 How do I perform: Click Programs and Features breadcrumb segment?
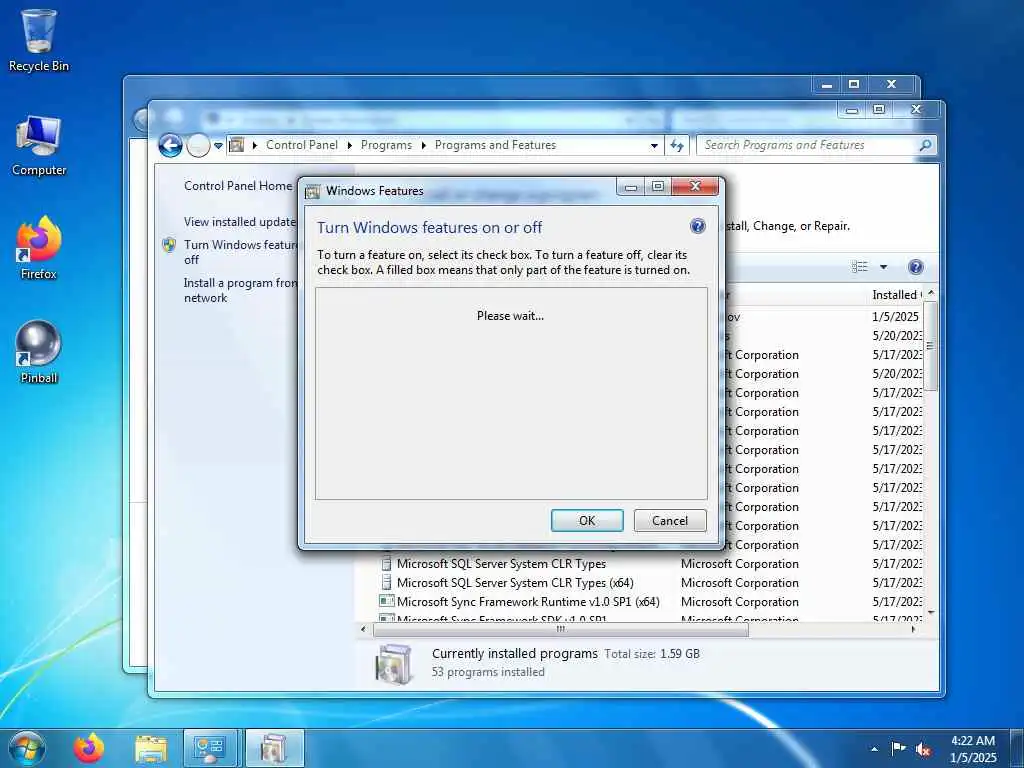click(x=496, y=145)
